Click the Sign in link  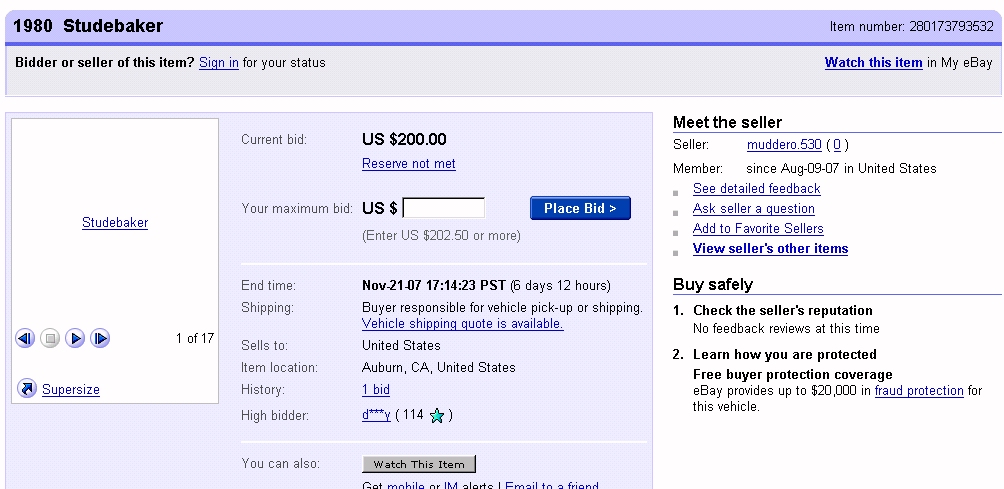pos(219,63)
